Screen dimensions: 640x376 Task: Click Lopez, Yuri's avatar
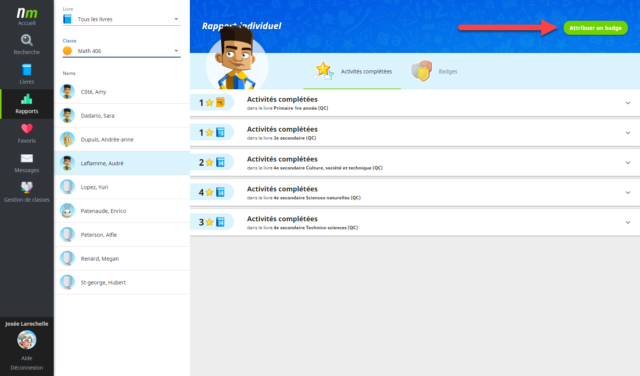point(67,187)
